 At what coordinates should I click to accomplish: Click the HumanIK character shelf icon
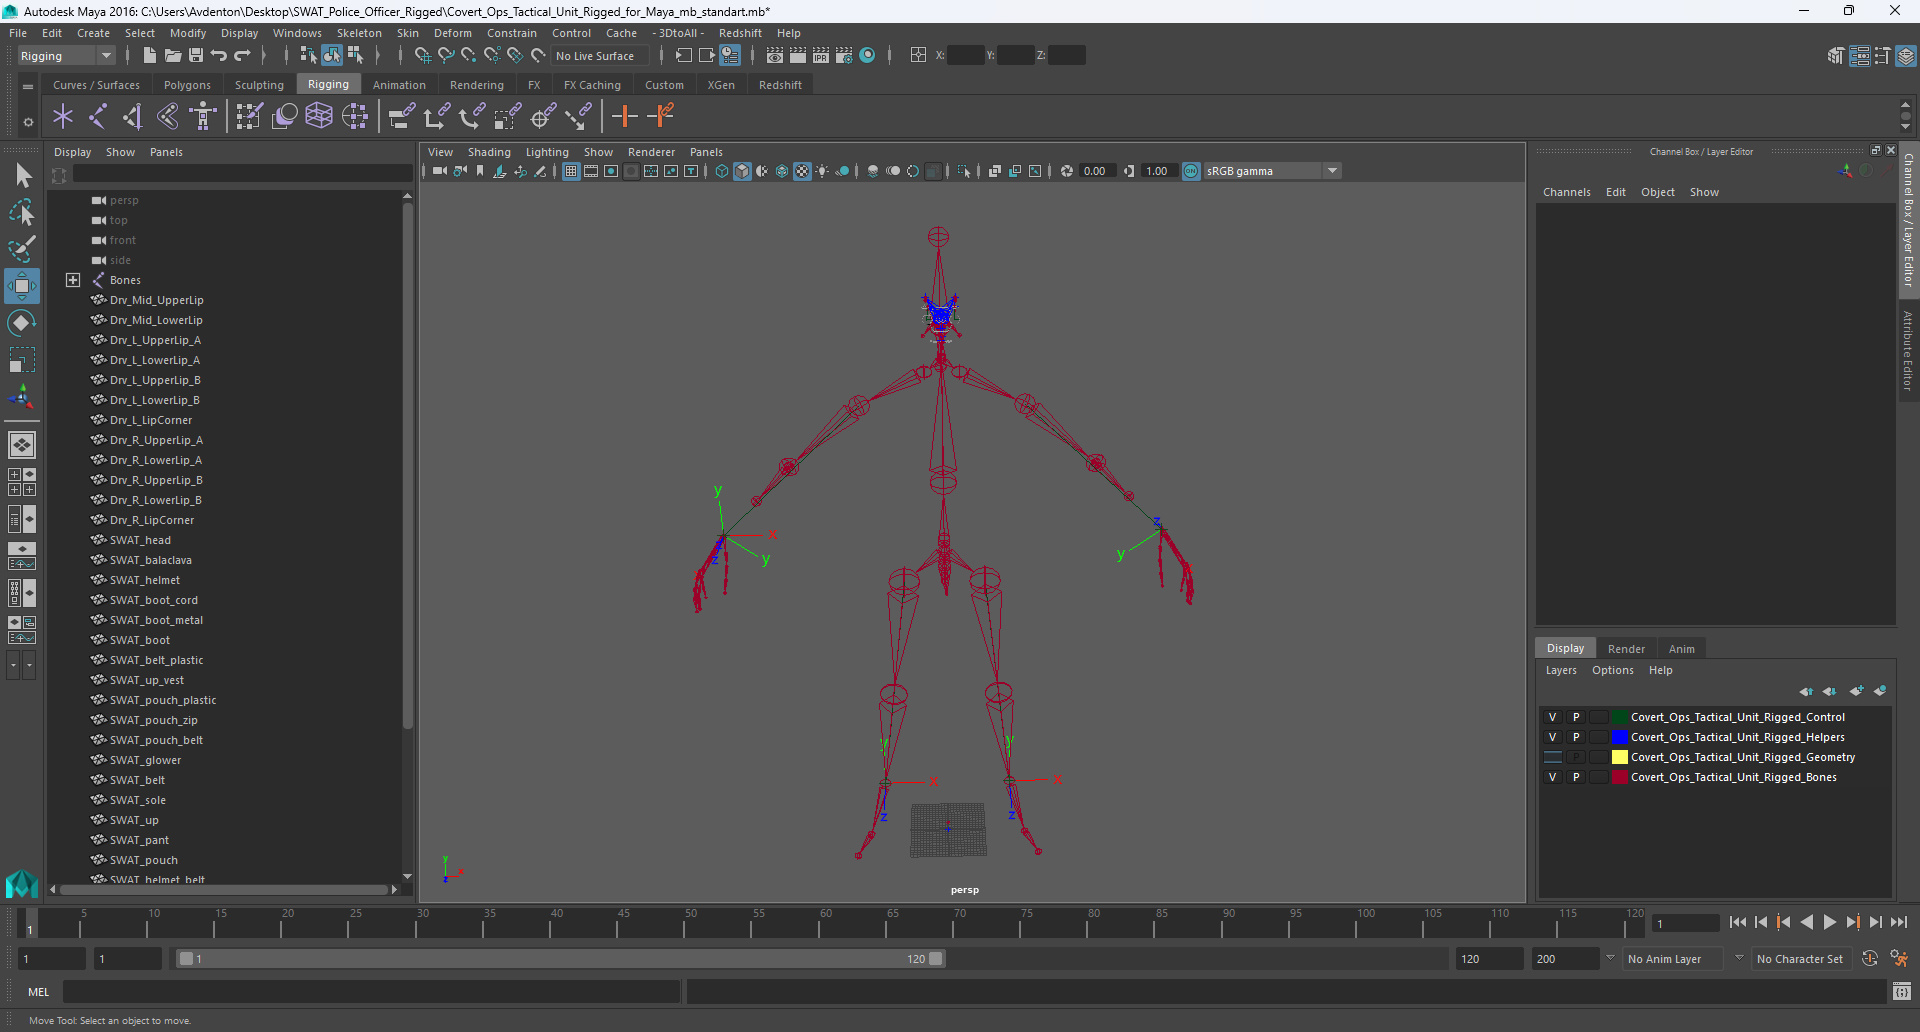tap(203, 117)
